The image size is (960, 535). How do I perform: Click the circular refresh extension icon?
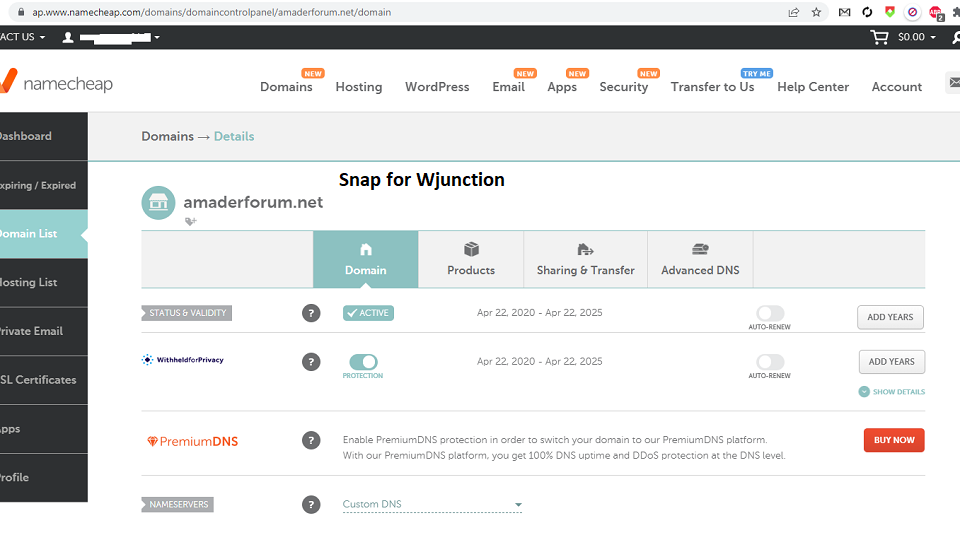point(867,12)
